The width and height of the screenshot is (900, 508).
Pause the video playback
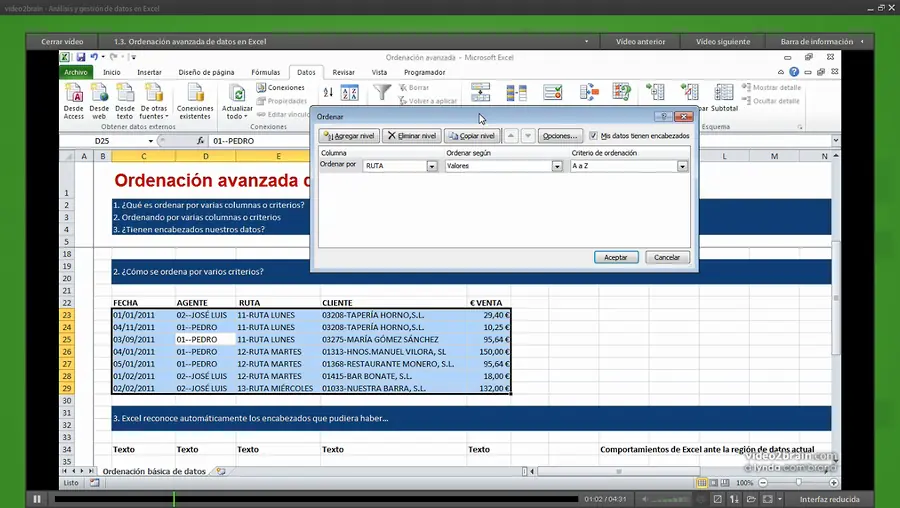pyautogui.click(x=37, y=499)
